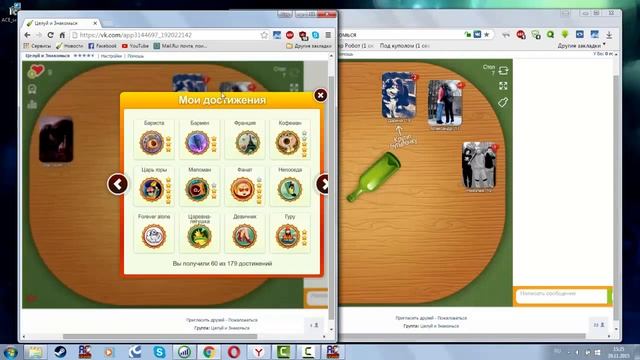Open Yandex browser from taskbar
This screenshot has height=360, width=640.
[x=259, y=352]
